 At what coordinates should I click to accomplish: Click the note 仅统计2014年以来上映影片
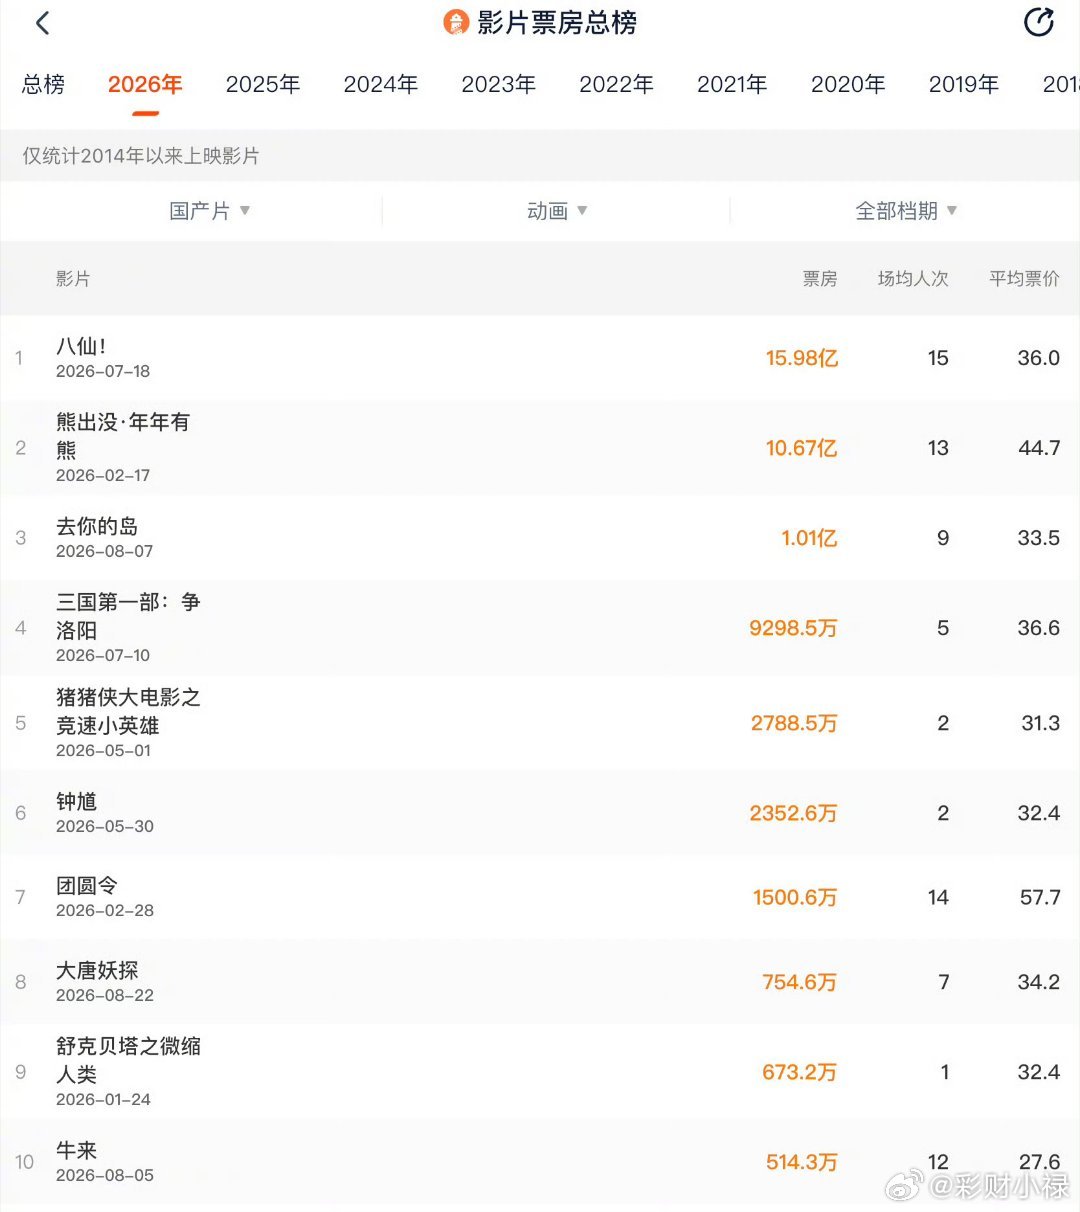tap(141, 156)
